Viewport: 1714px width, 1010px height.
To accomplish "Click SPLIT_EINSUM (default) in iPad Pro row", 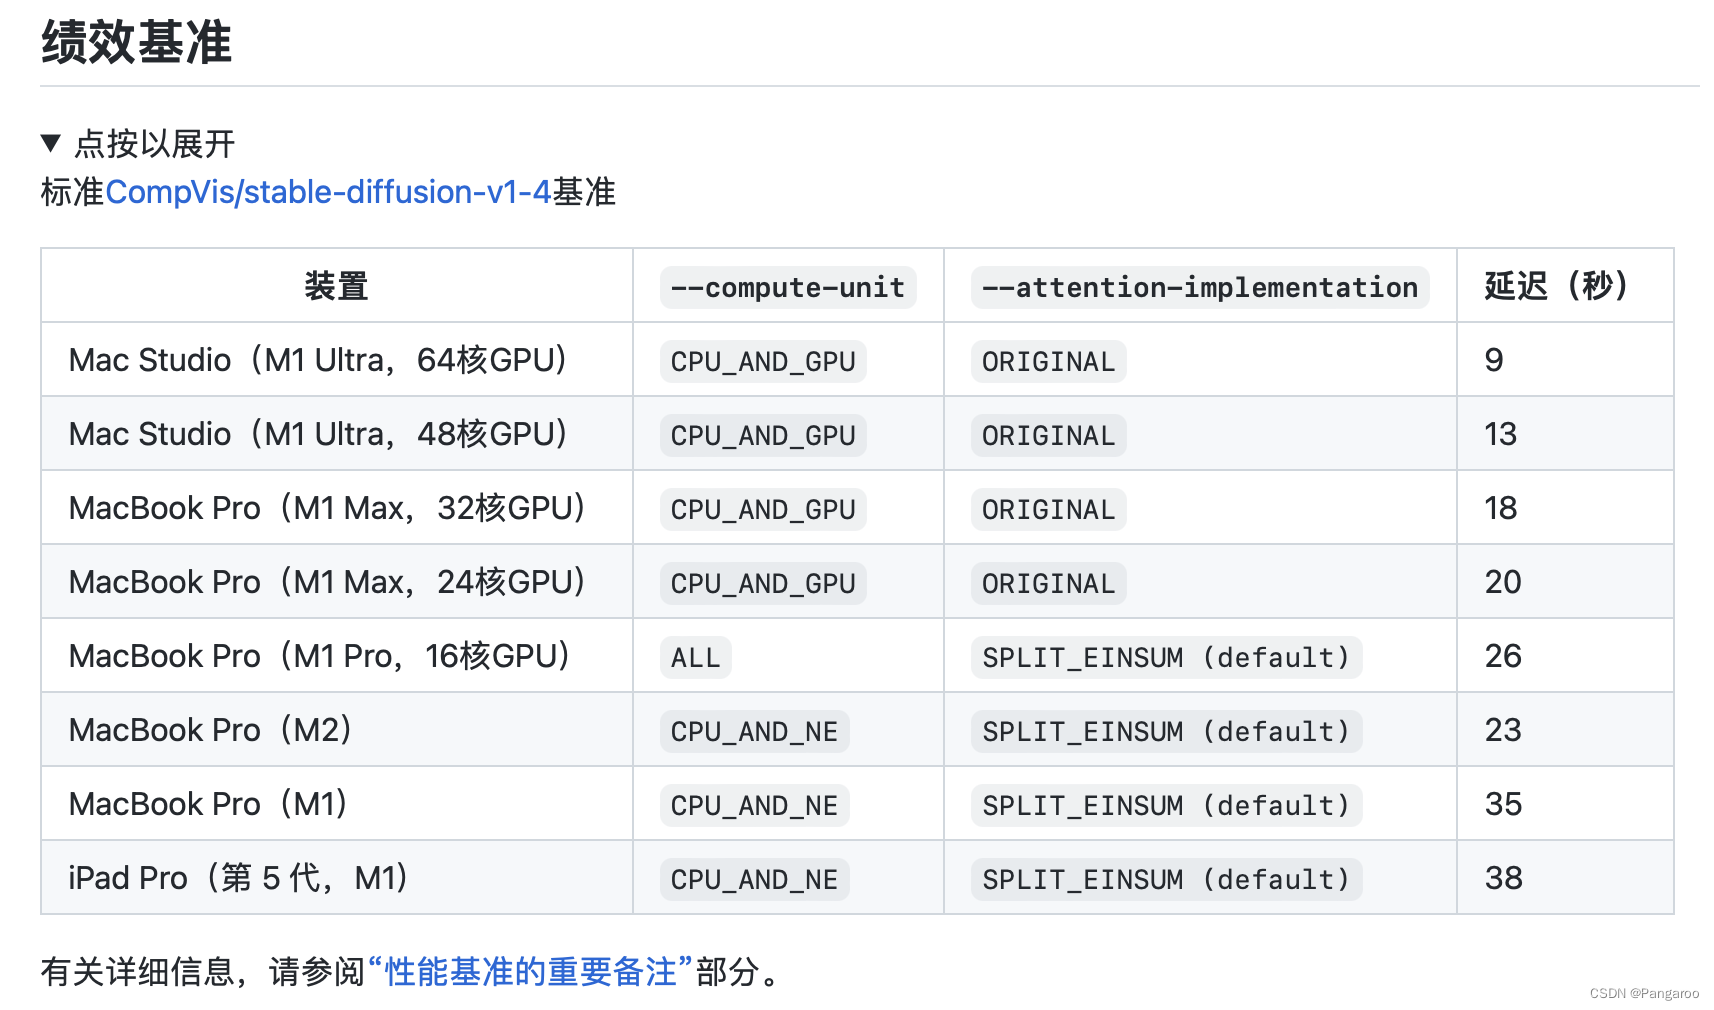I will click(x=1167, y=879).
